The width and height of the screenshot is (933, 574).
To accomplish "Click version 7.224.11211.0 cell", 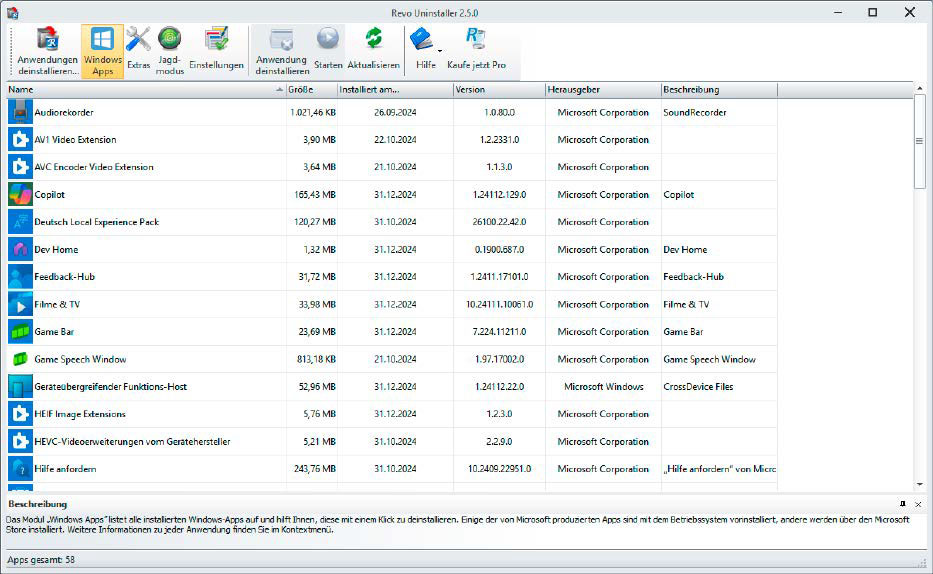I will point(499,331).
